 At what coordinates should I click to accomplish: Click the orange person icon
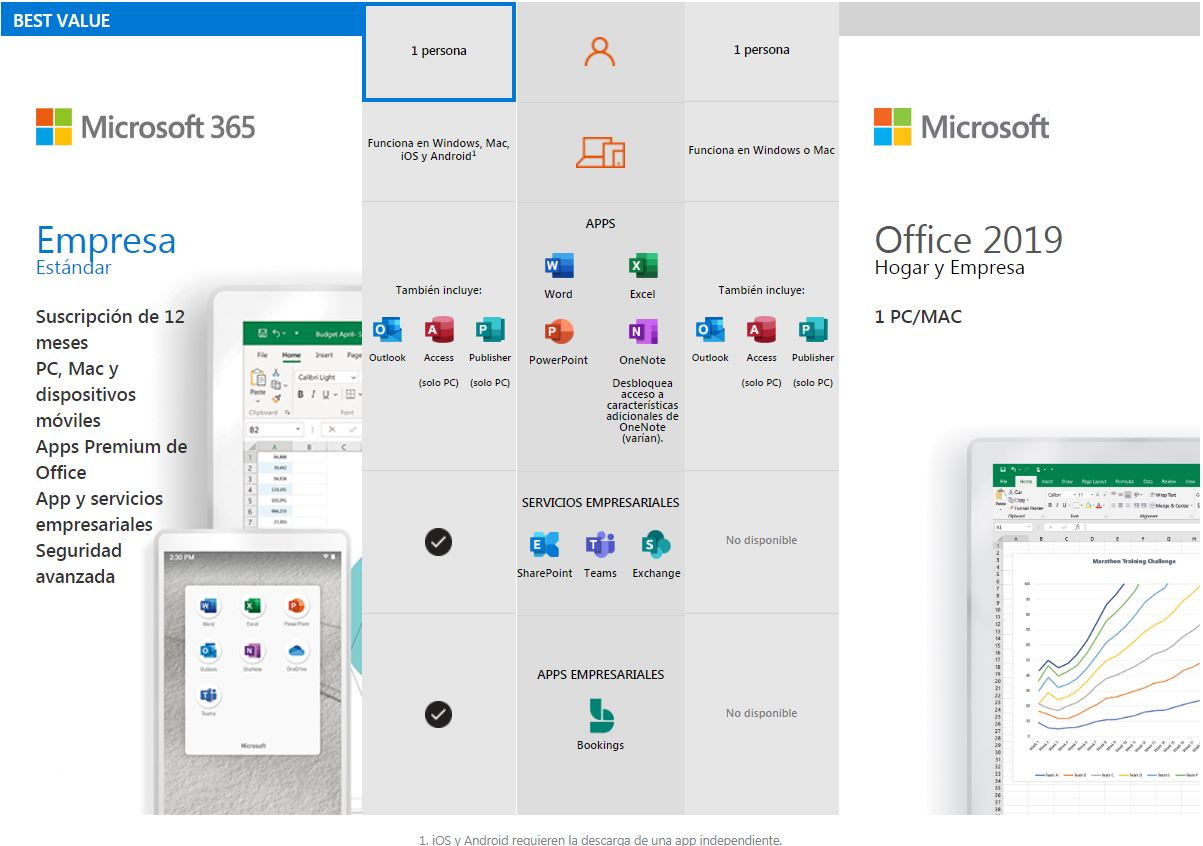coord(599,52)
